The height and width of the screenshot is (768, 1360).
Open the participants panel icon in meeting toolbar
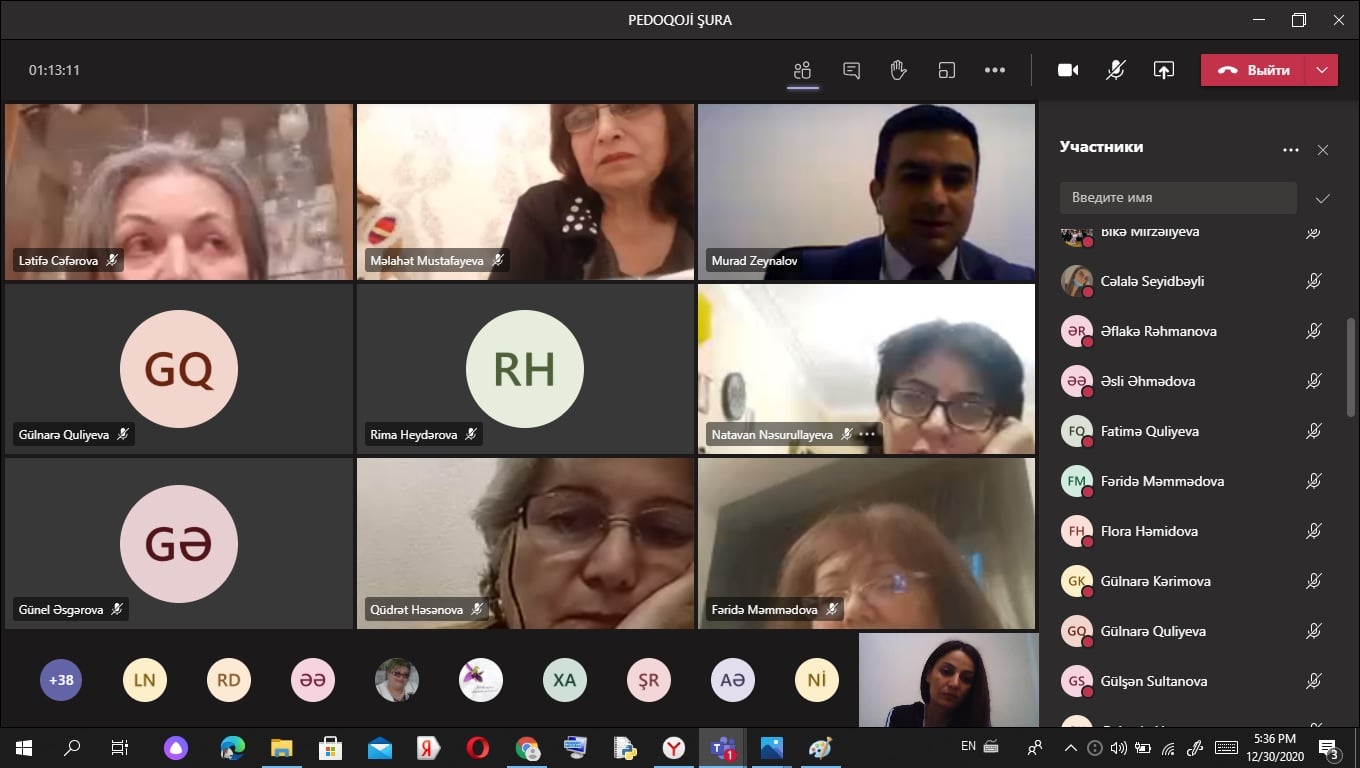coord(802,70)
